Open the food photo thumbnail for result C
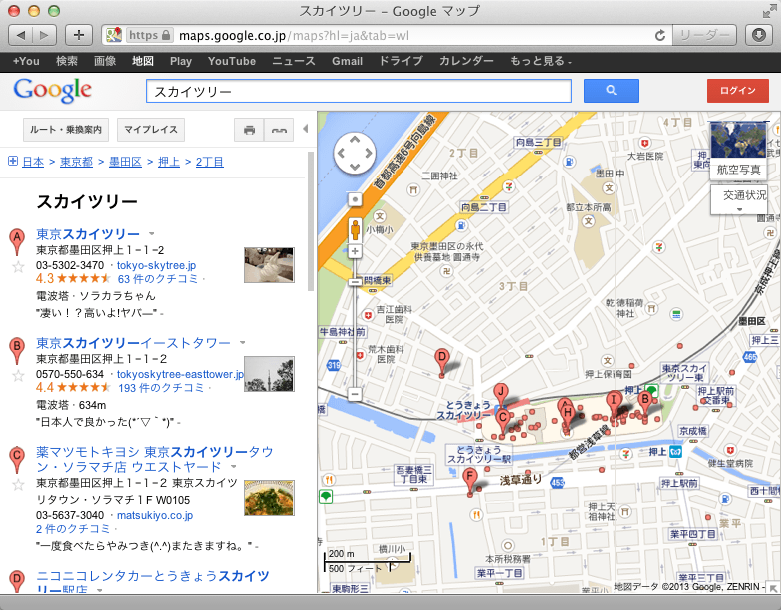This screenshot has height=610, width=781. (x=269, y=497)
